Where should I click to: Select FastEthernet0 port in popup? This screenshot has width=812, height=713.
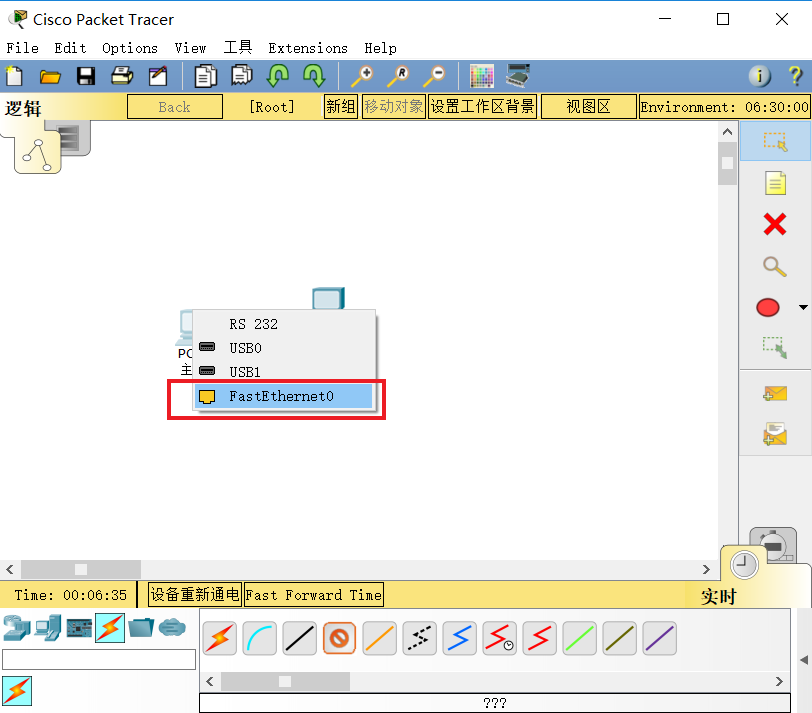[x=284, y=397]
